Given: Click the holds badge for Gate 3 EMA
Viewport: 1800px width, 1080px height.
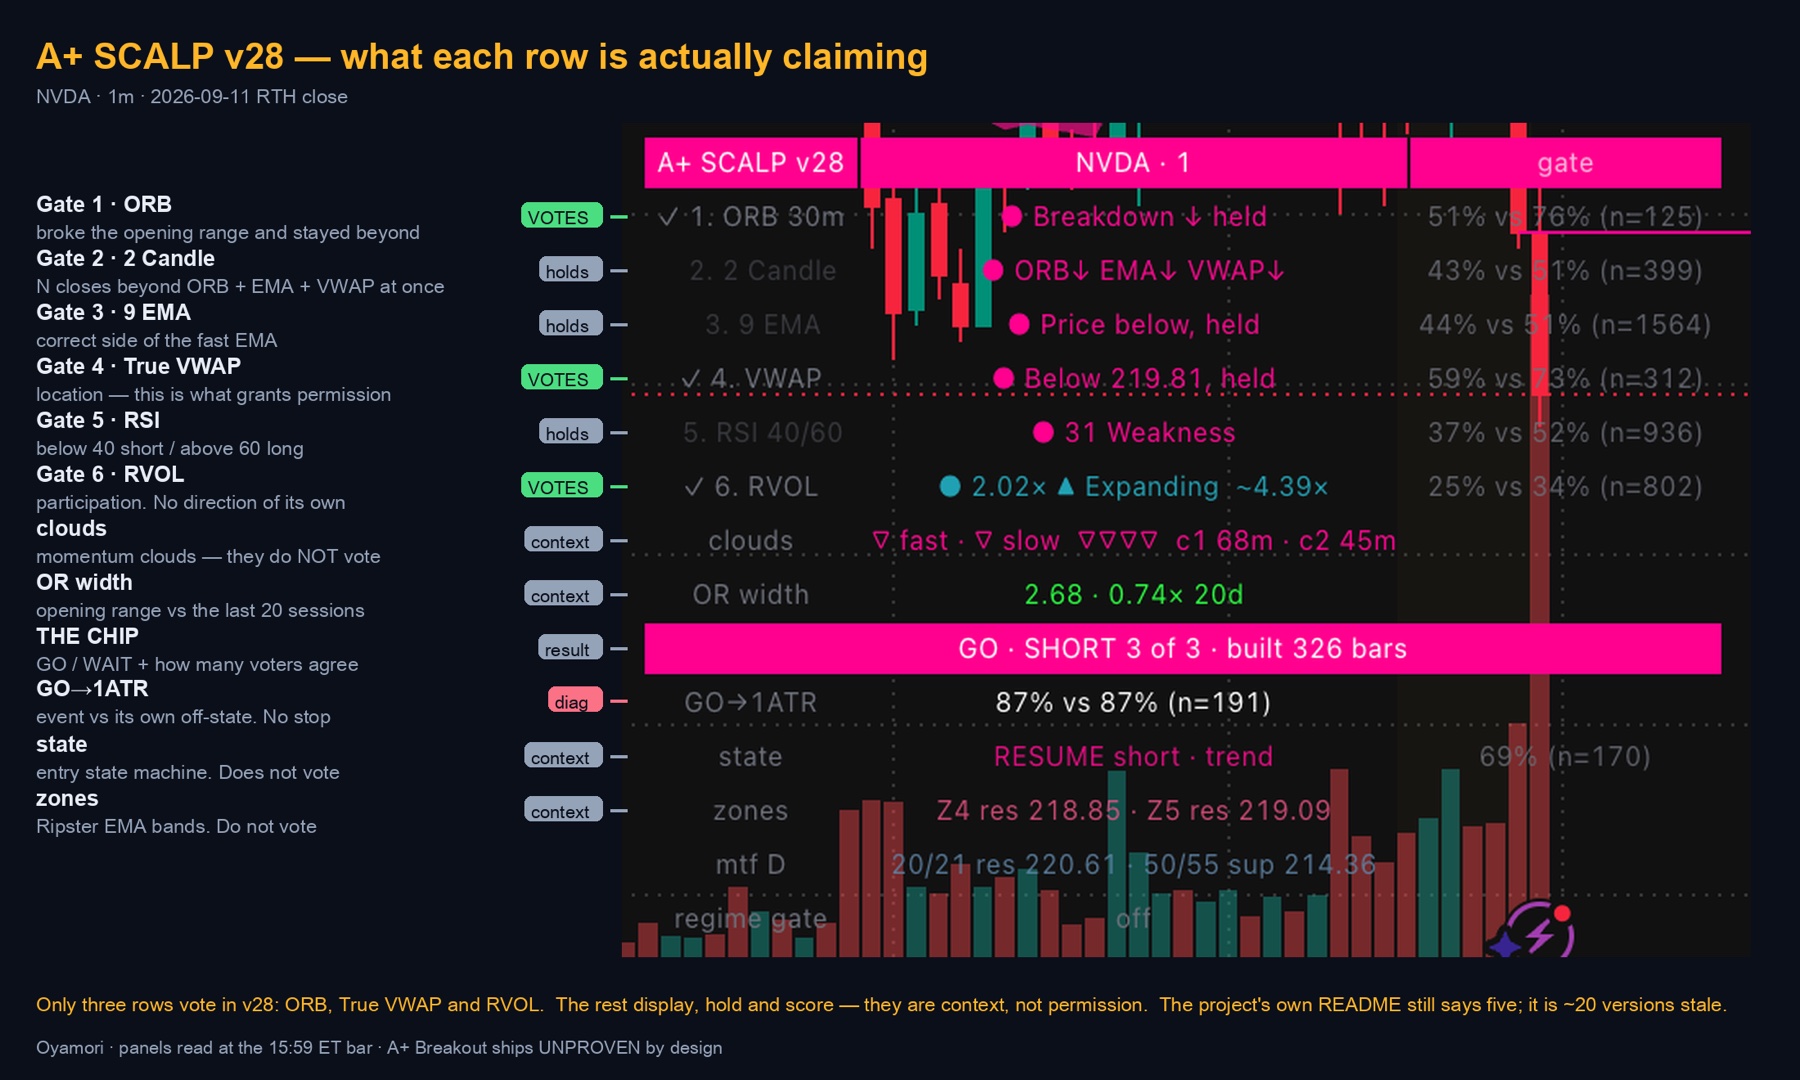Looking at the screenshot, I should [x=570, y=324].
